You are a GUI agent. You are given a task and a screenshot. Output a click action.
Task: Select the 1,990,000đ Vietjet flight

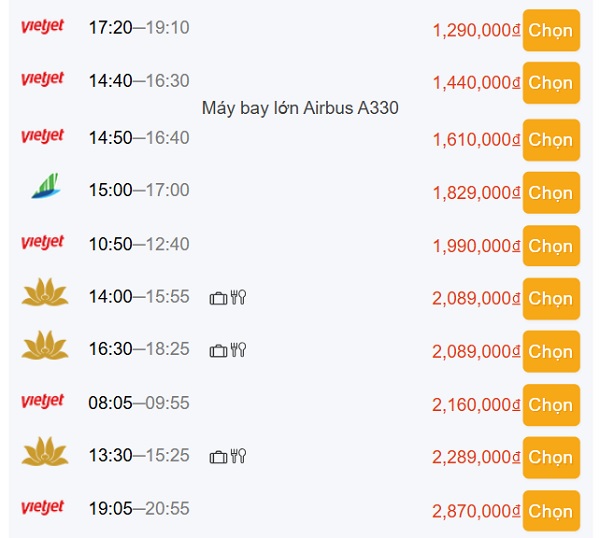(x=551, y=246)
